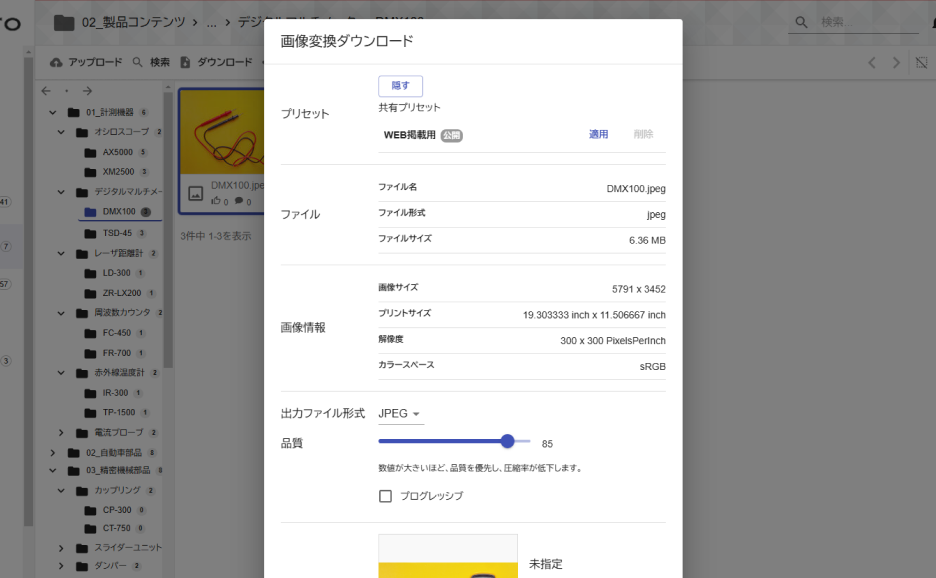Image resolution: width=936 pixels, height=578 pixels.
Task: Click the disabled-looking 削除 link
Action: click(644, 134)
